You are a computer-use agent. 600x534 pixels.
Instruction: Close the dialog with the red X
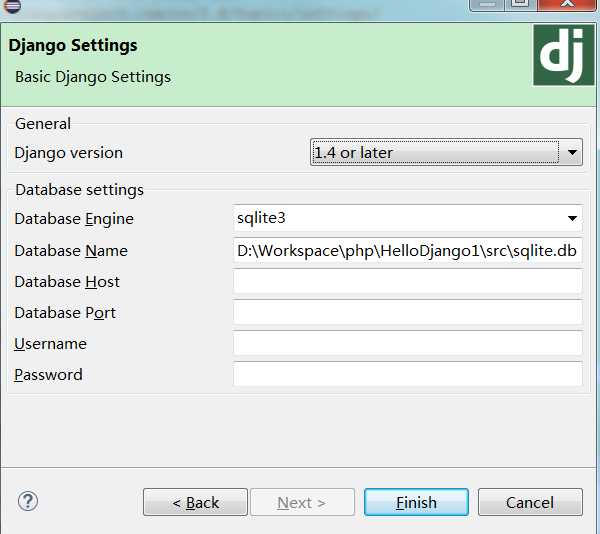[567, 5]
